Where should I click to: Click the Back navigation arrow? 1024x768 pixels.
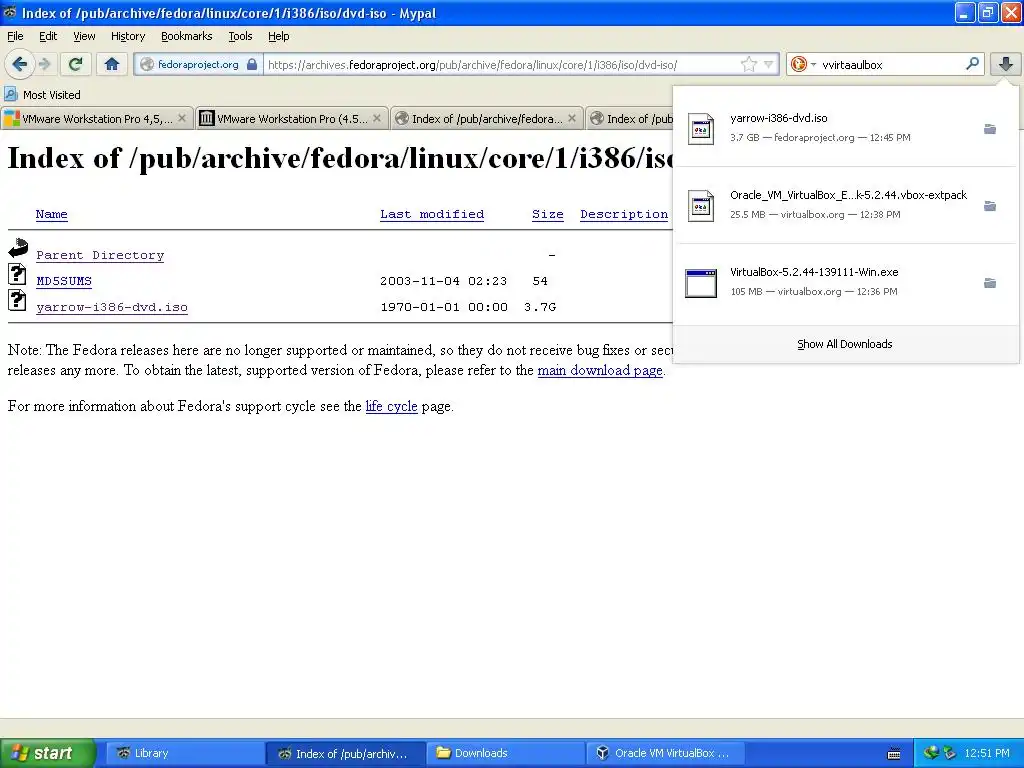pos(20,64)
